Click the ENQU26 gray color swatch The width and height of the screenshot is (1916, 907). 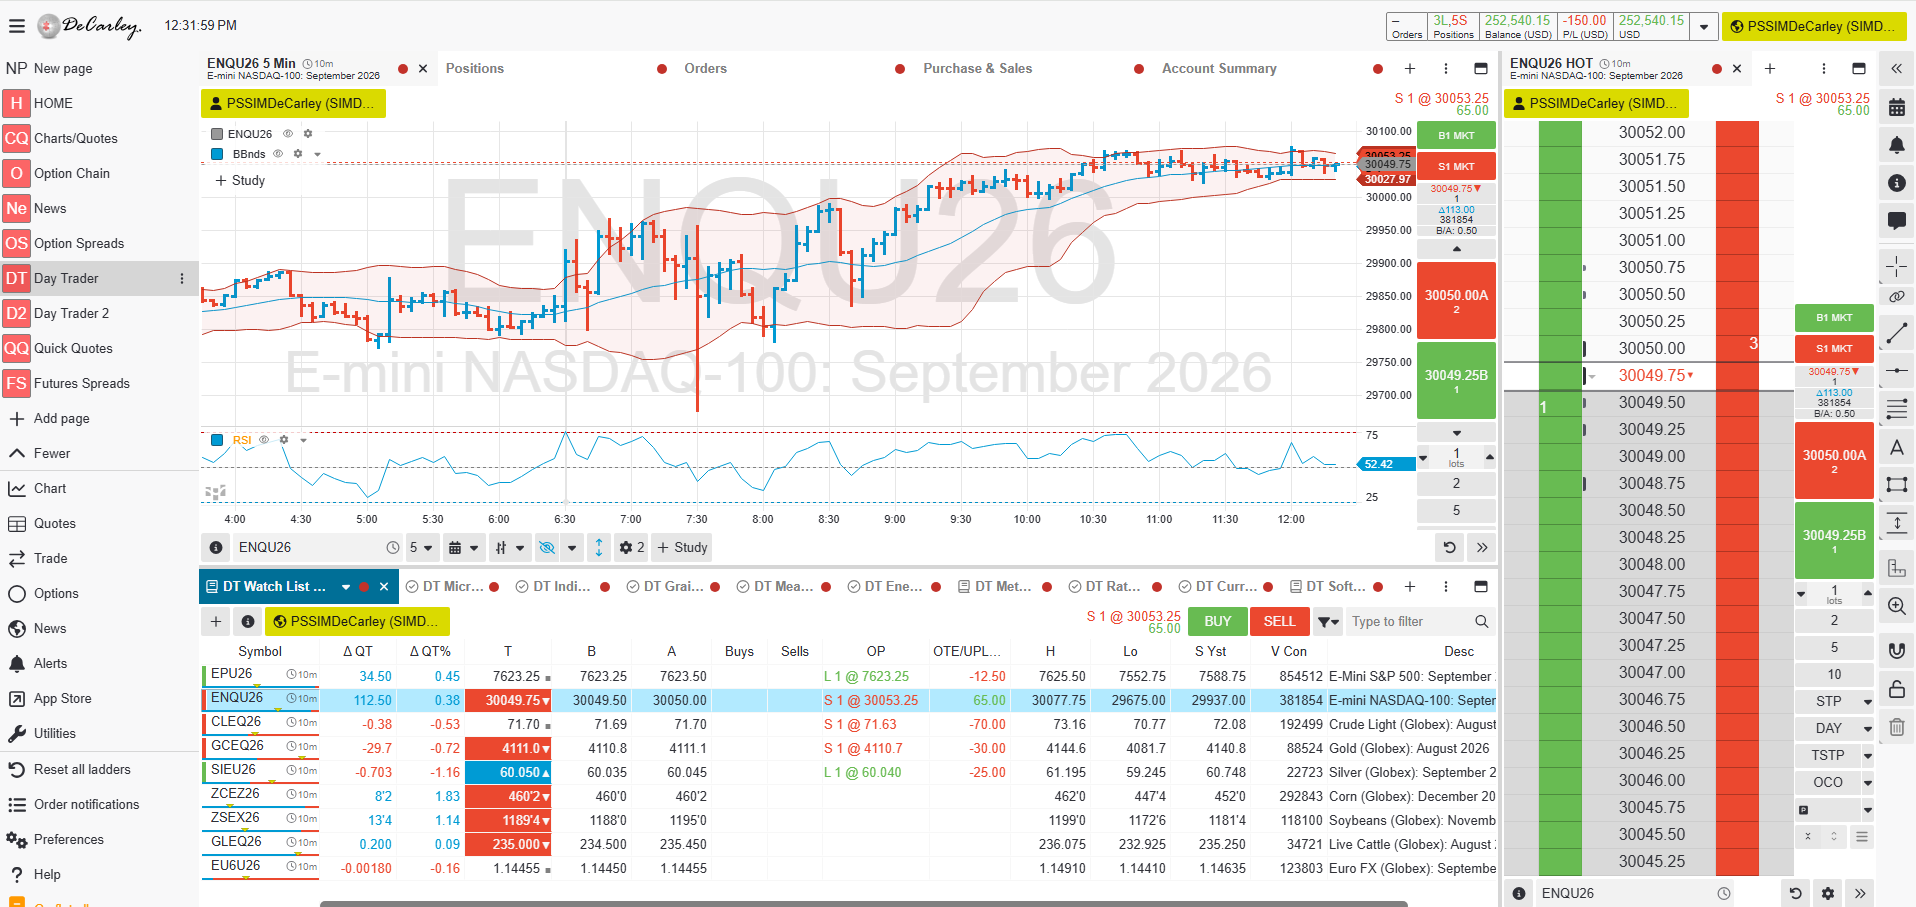click(x=217, y=134)
